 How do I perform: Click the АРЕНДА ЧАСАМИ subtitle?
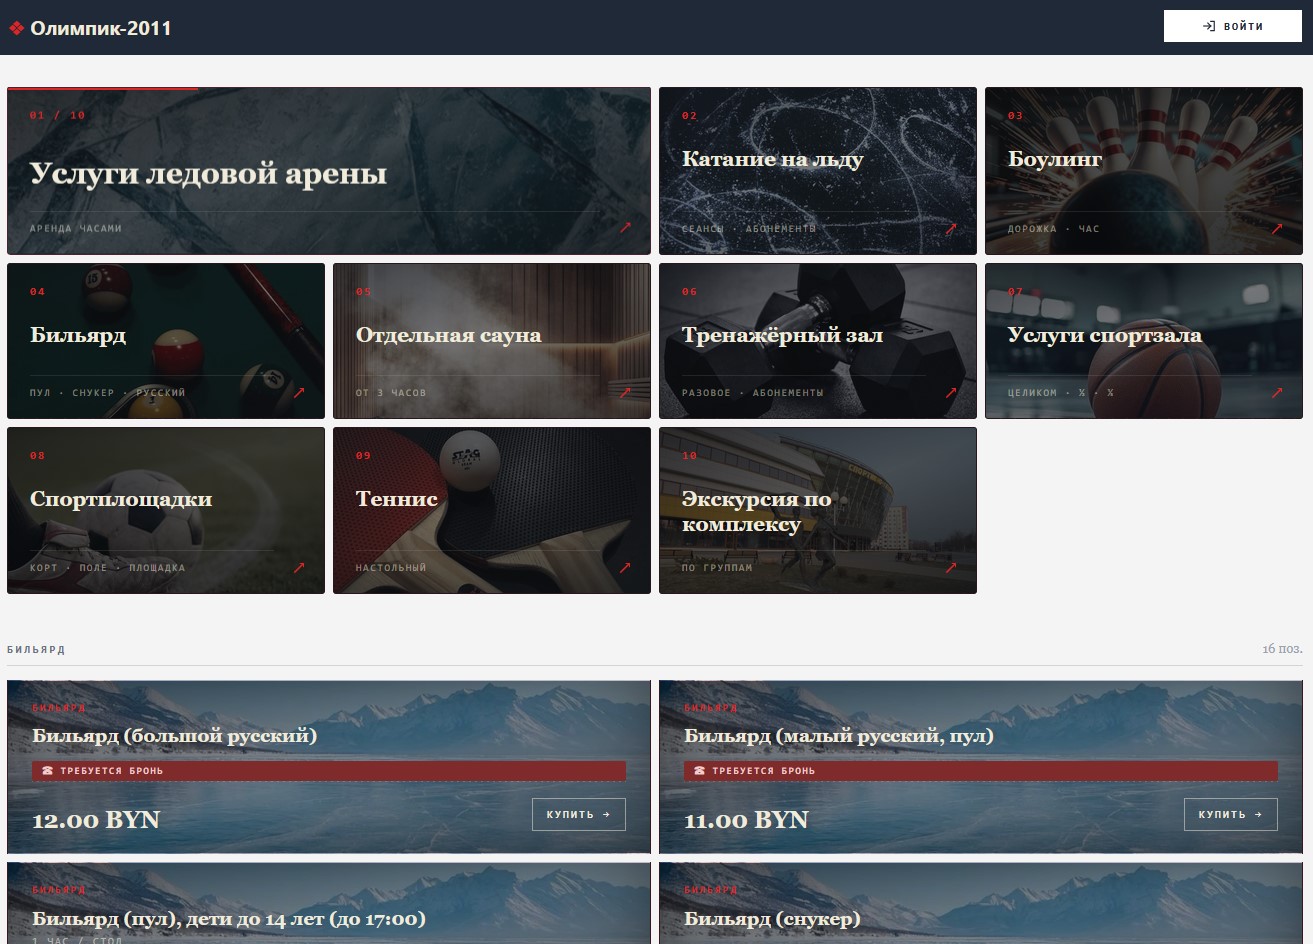76,229
